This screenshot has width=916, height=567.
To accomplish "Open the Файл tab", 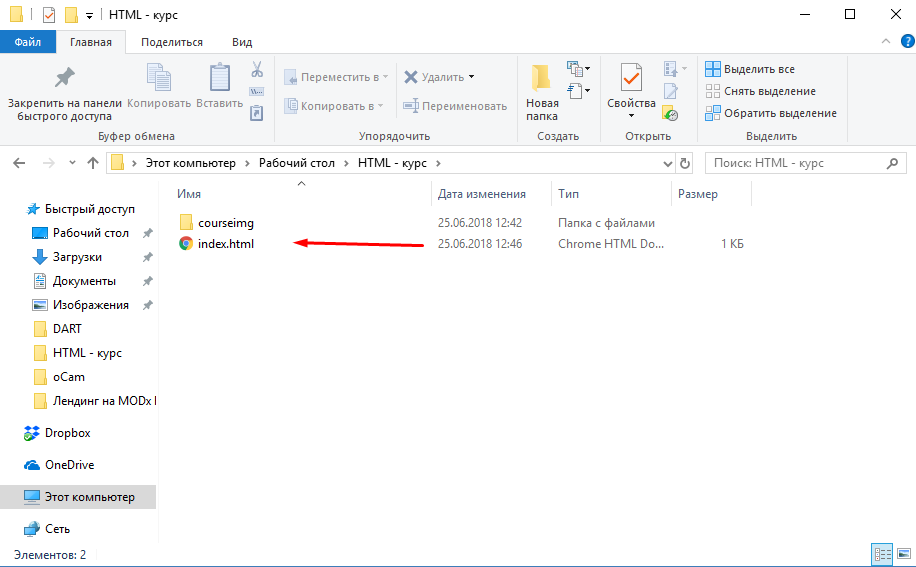I will pos(28,42).
